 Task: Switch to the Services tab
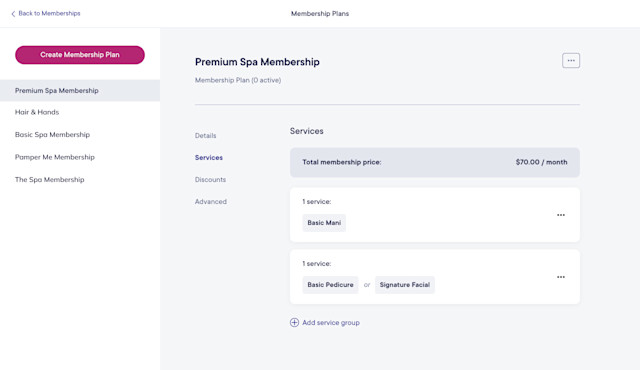tap(209, 157)
